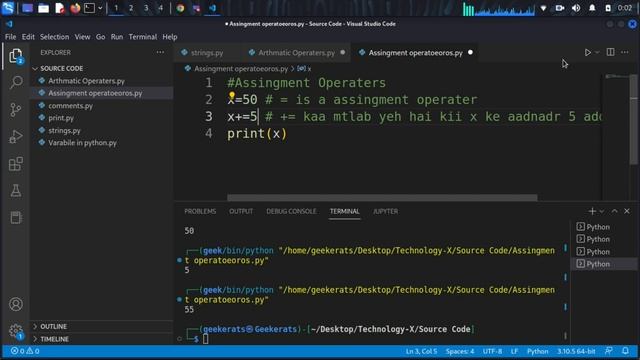
Task: Switch to the OUTPUT panel tab
Action: (241, 211)
